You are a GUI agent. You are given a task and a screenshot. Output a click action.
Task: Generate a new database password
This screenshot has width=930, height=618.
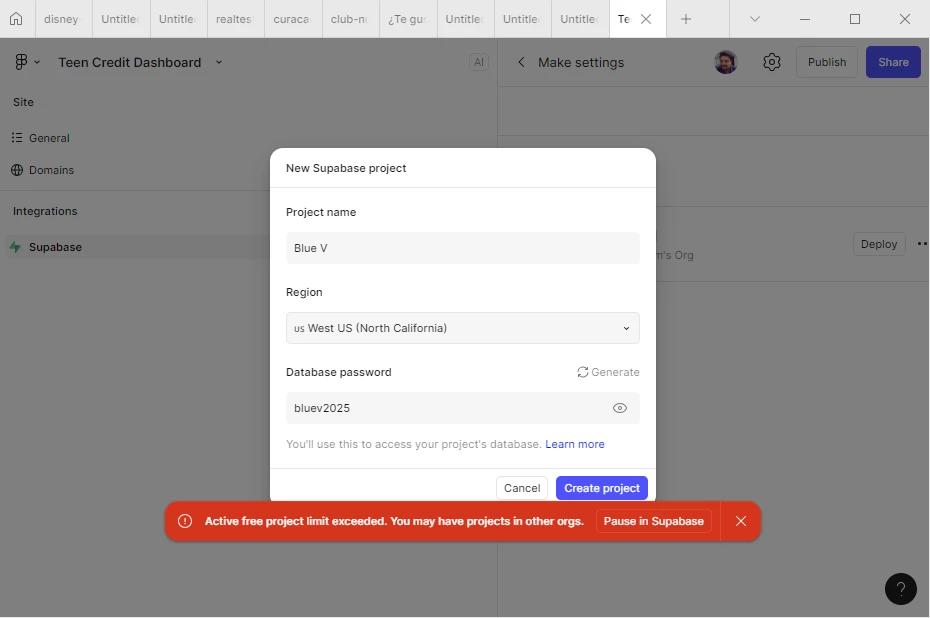608,372
